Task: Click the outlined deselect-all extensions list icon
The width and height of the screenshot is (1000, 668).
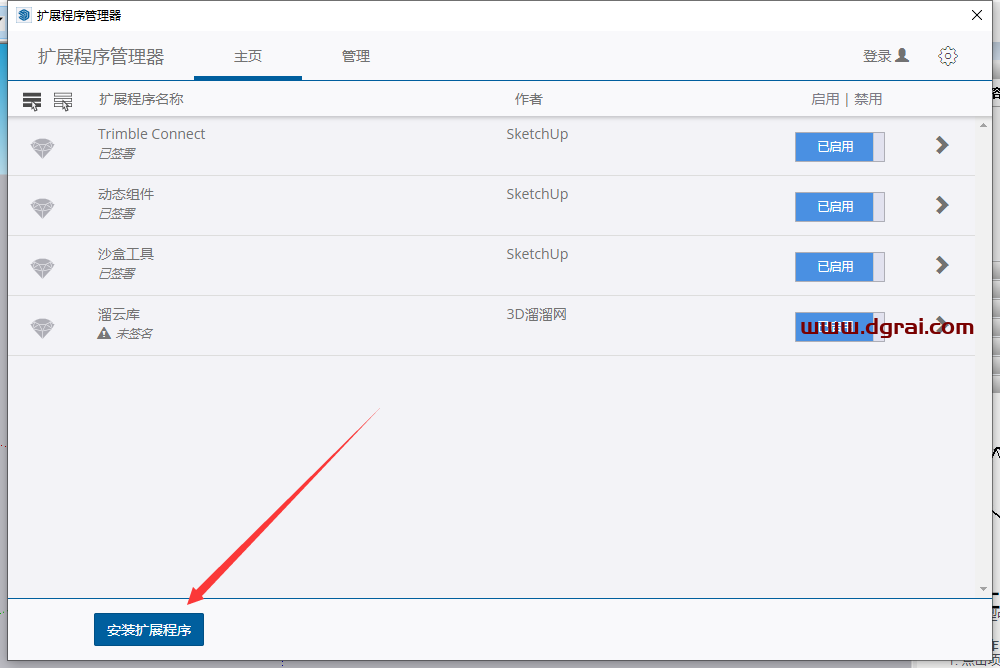Action: click(x=62, y=101)
